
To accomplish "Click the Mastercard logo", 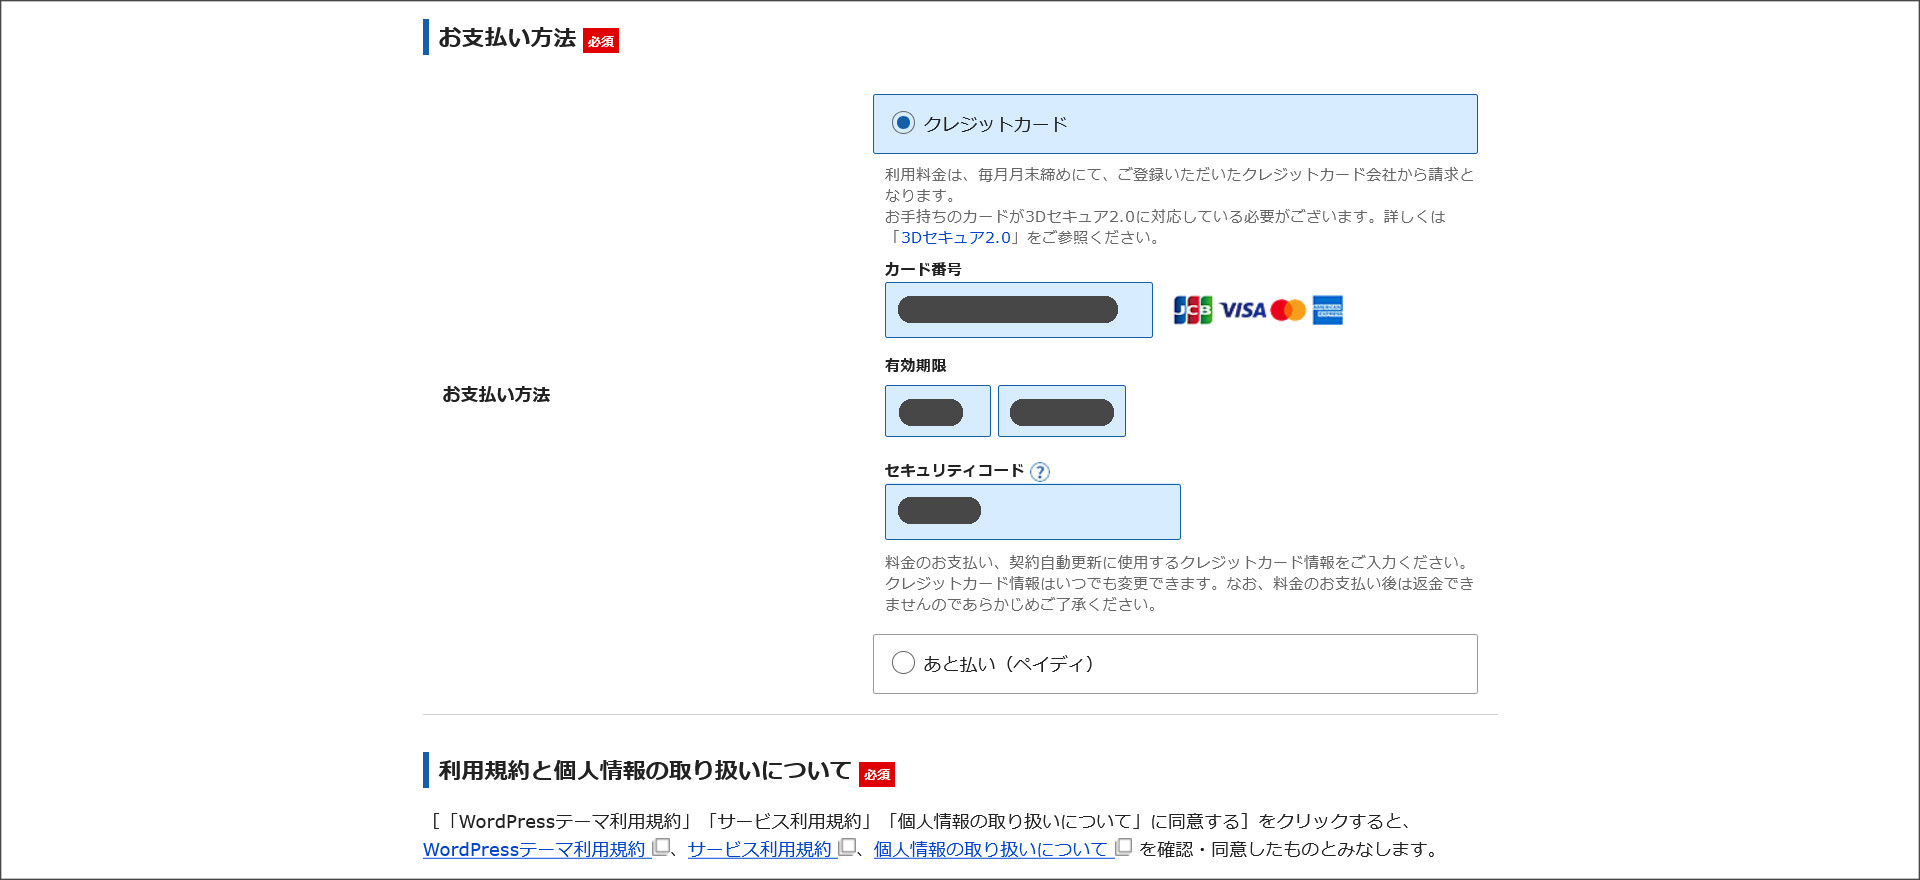I will coord(1288,310).
